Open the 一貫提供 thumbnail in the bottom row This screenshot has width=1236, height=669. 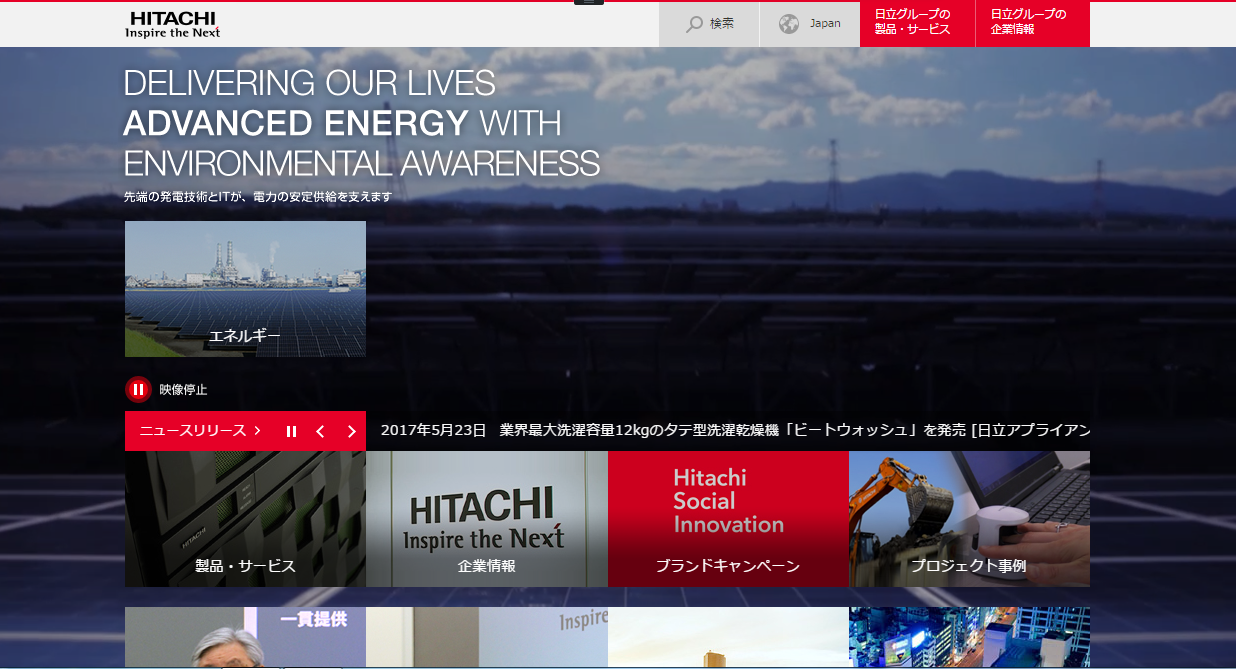[245, 638]
